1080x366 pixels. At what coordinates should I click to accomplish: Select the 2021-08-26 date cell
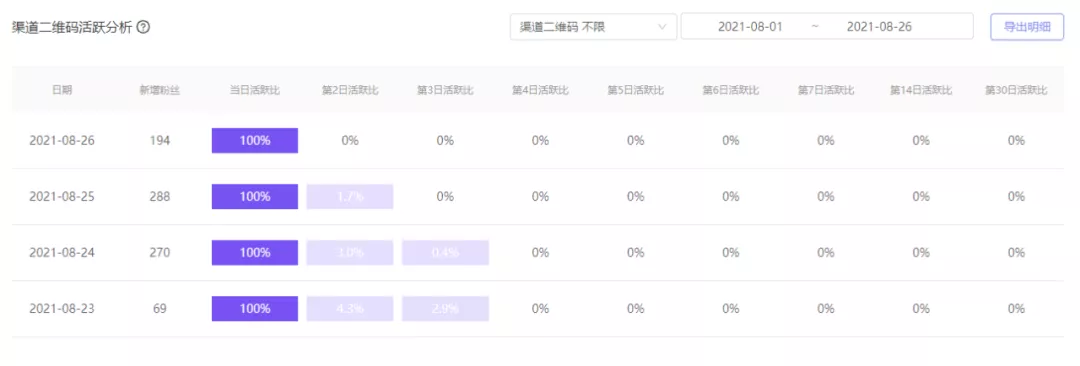tap(62, 141)
